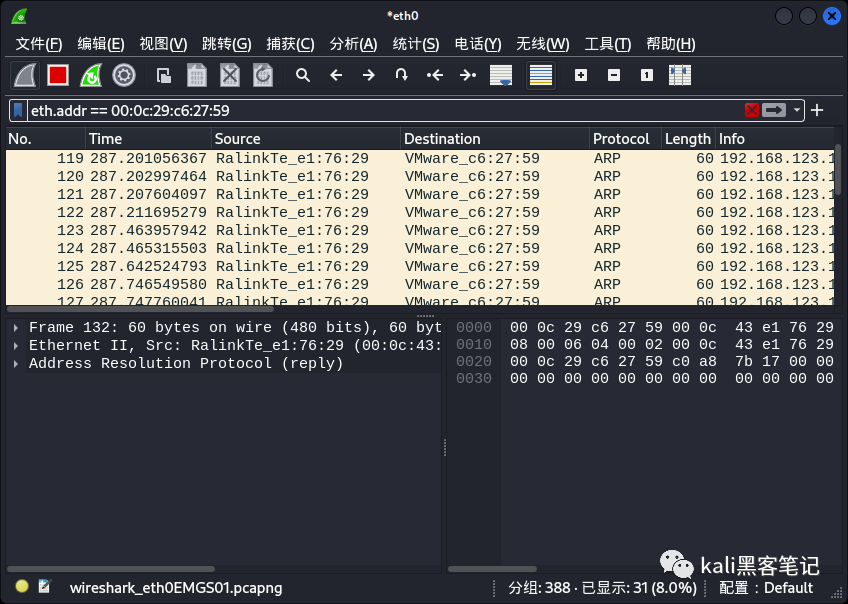Open the display filter bookmark icon
This screenshot has height=604, width=848.
click(x=18, y=110)
